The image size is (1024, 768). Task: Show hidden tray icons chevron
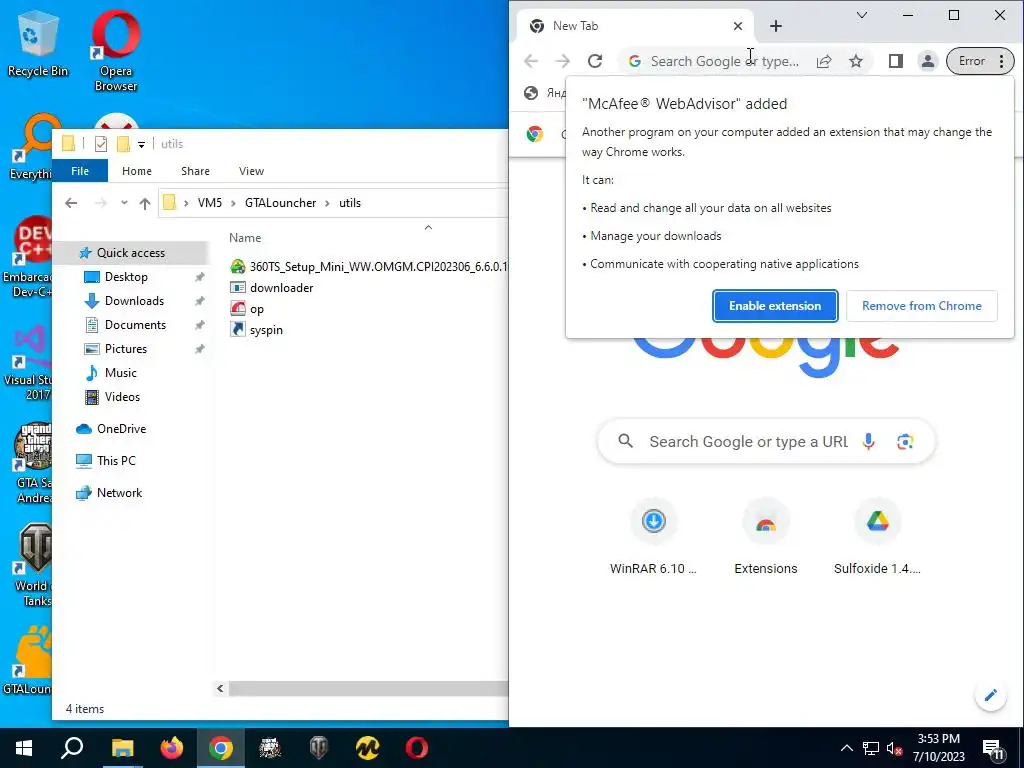pos(846,748)
